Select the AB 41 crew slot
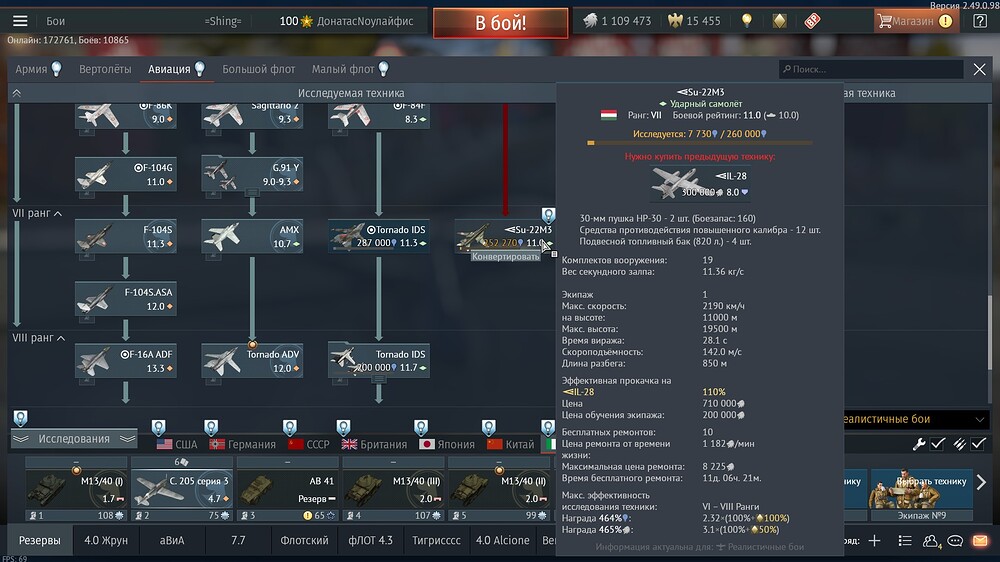Viewport: 1000px width, 562px height. [x=287, y=489]
